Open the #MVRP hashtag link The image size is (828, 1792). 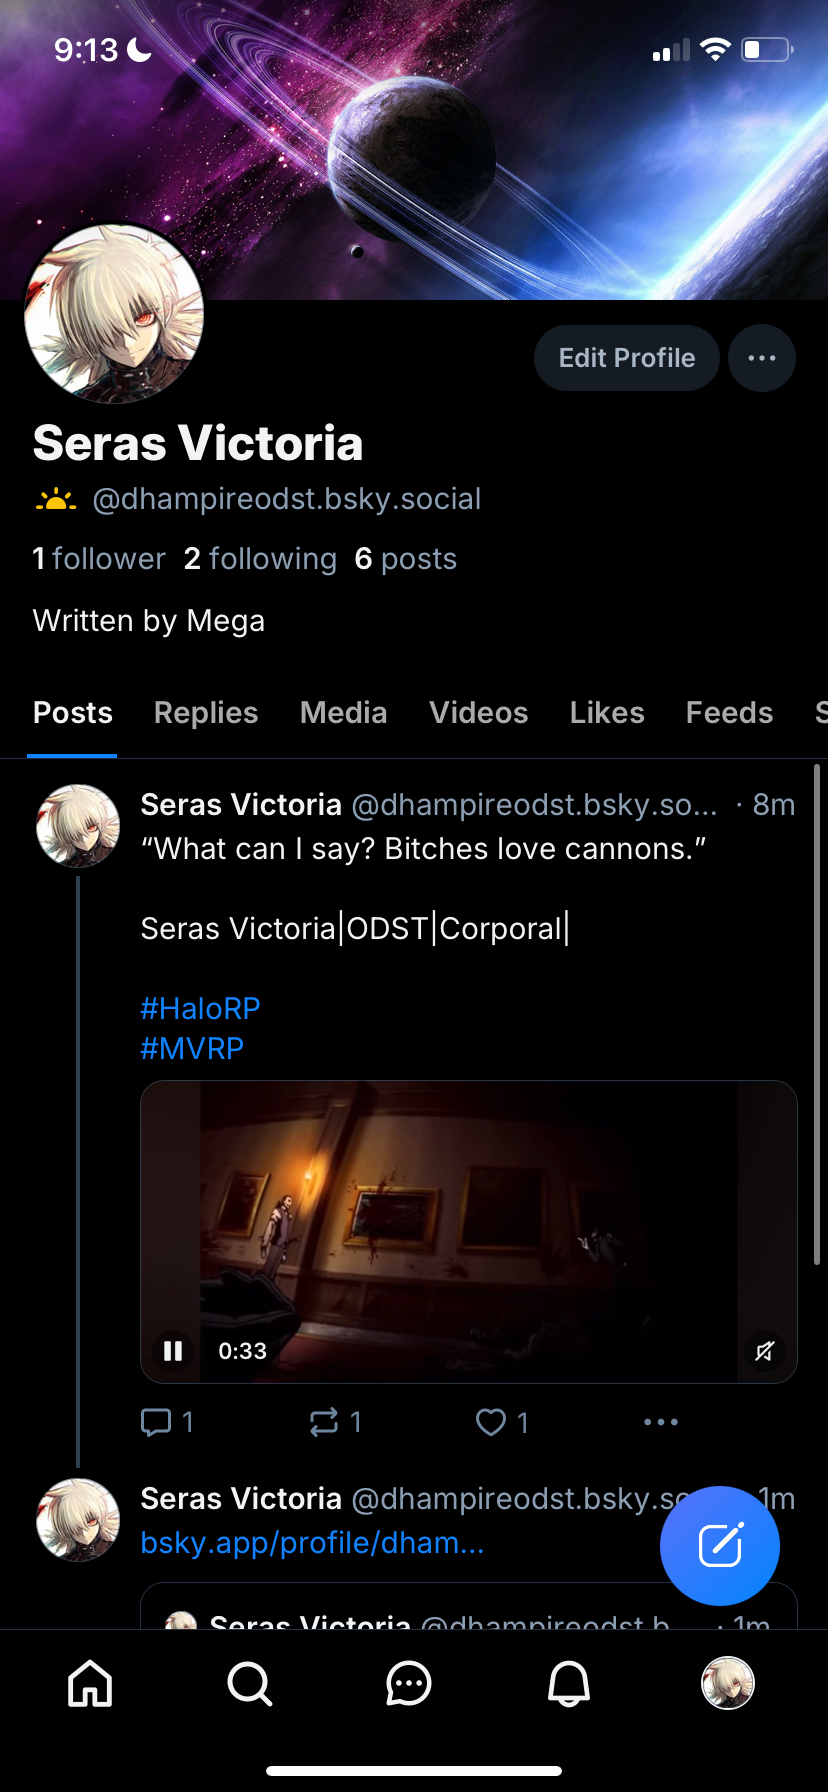[192, 1048]
